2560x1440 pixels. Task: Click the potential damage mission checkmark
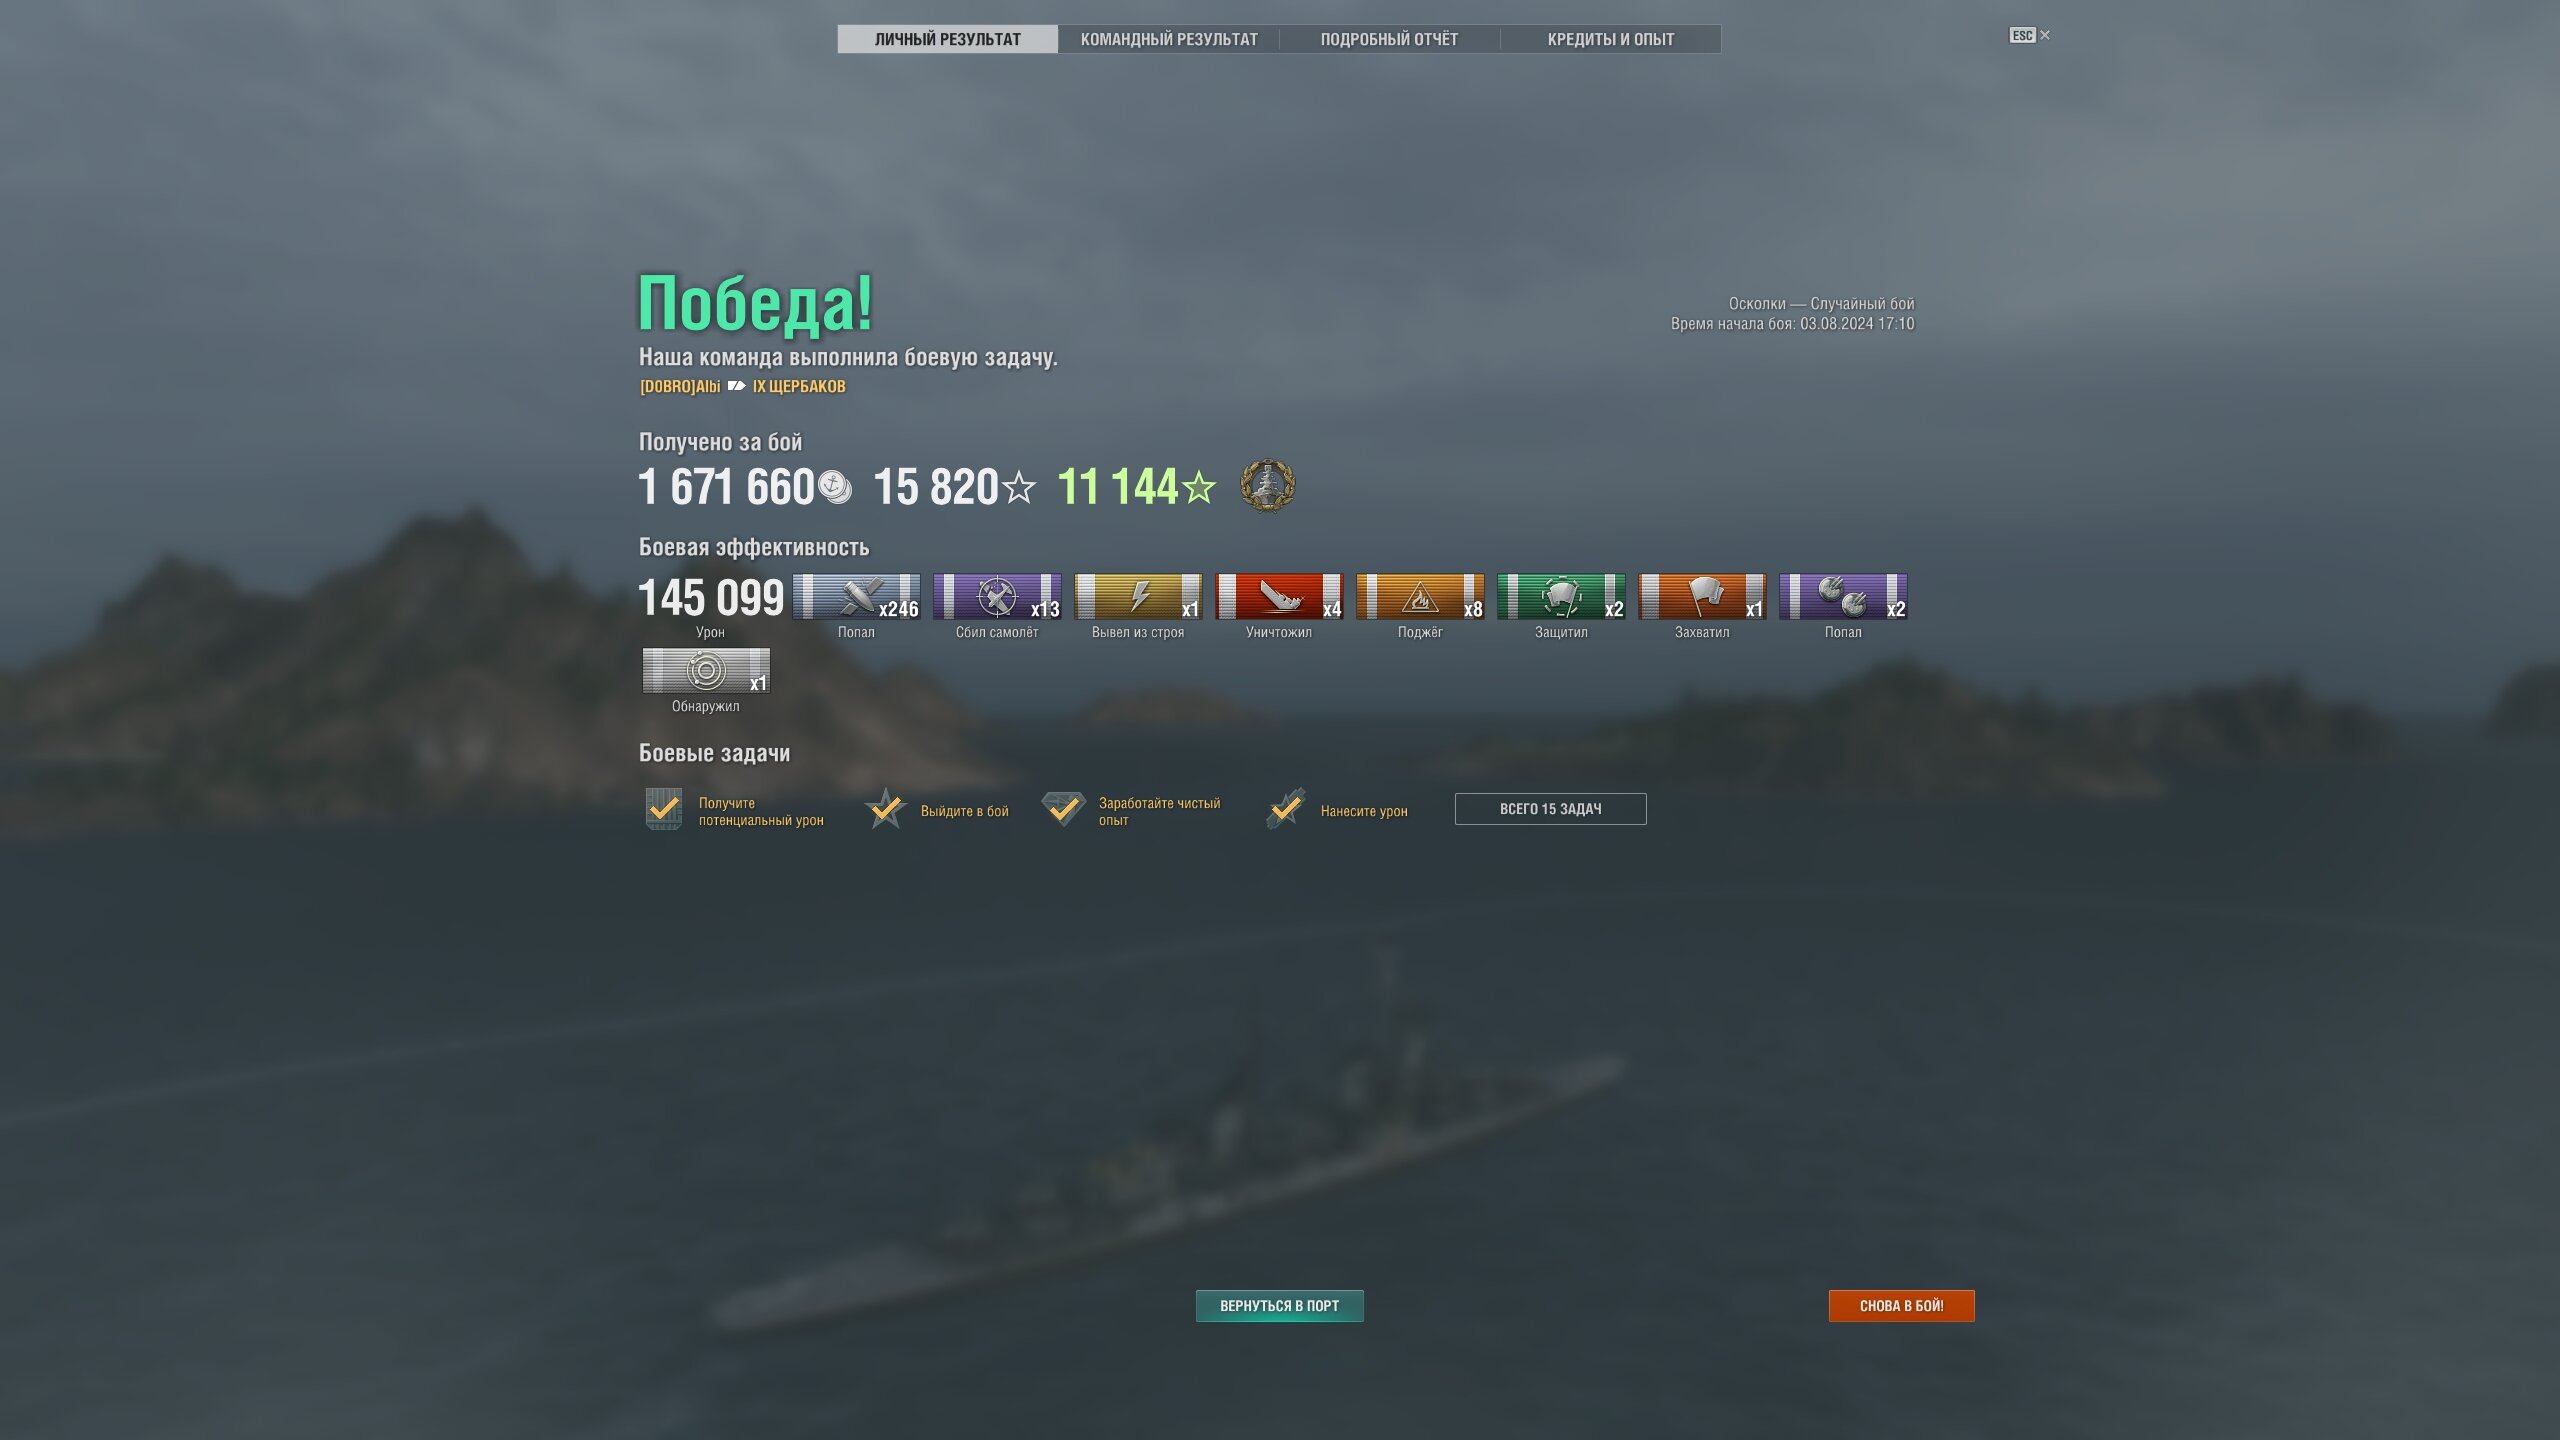point(664,809)
